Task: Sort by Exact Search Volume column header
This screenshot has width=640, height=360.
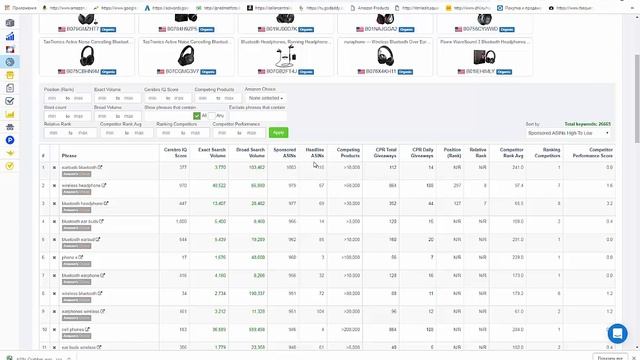Action: coord(211,153)
